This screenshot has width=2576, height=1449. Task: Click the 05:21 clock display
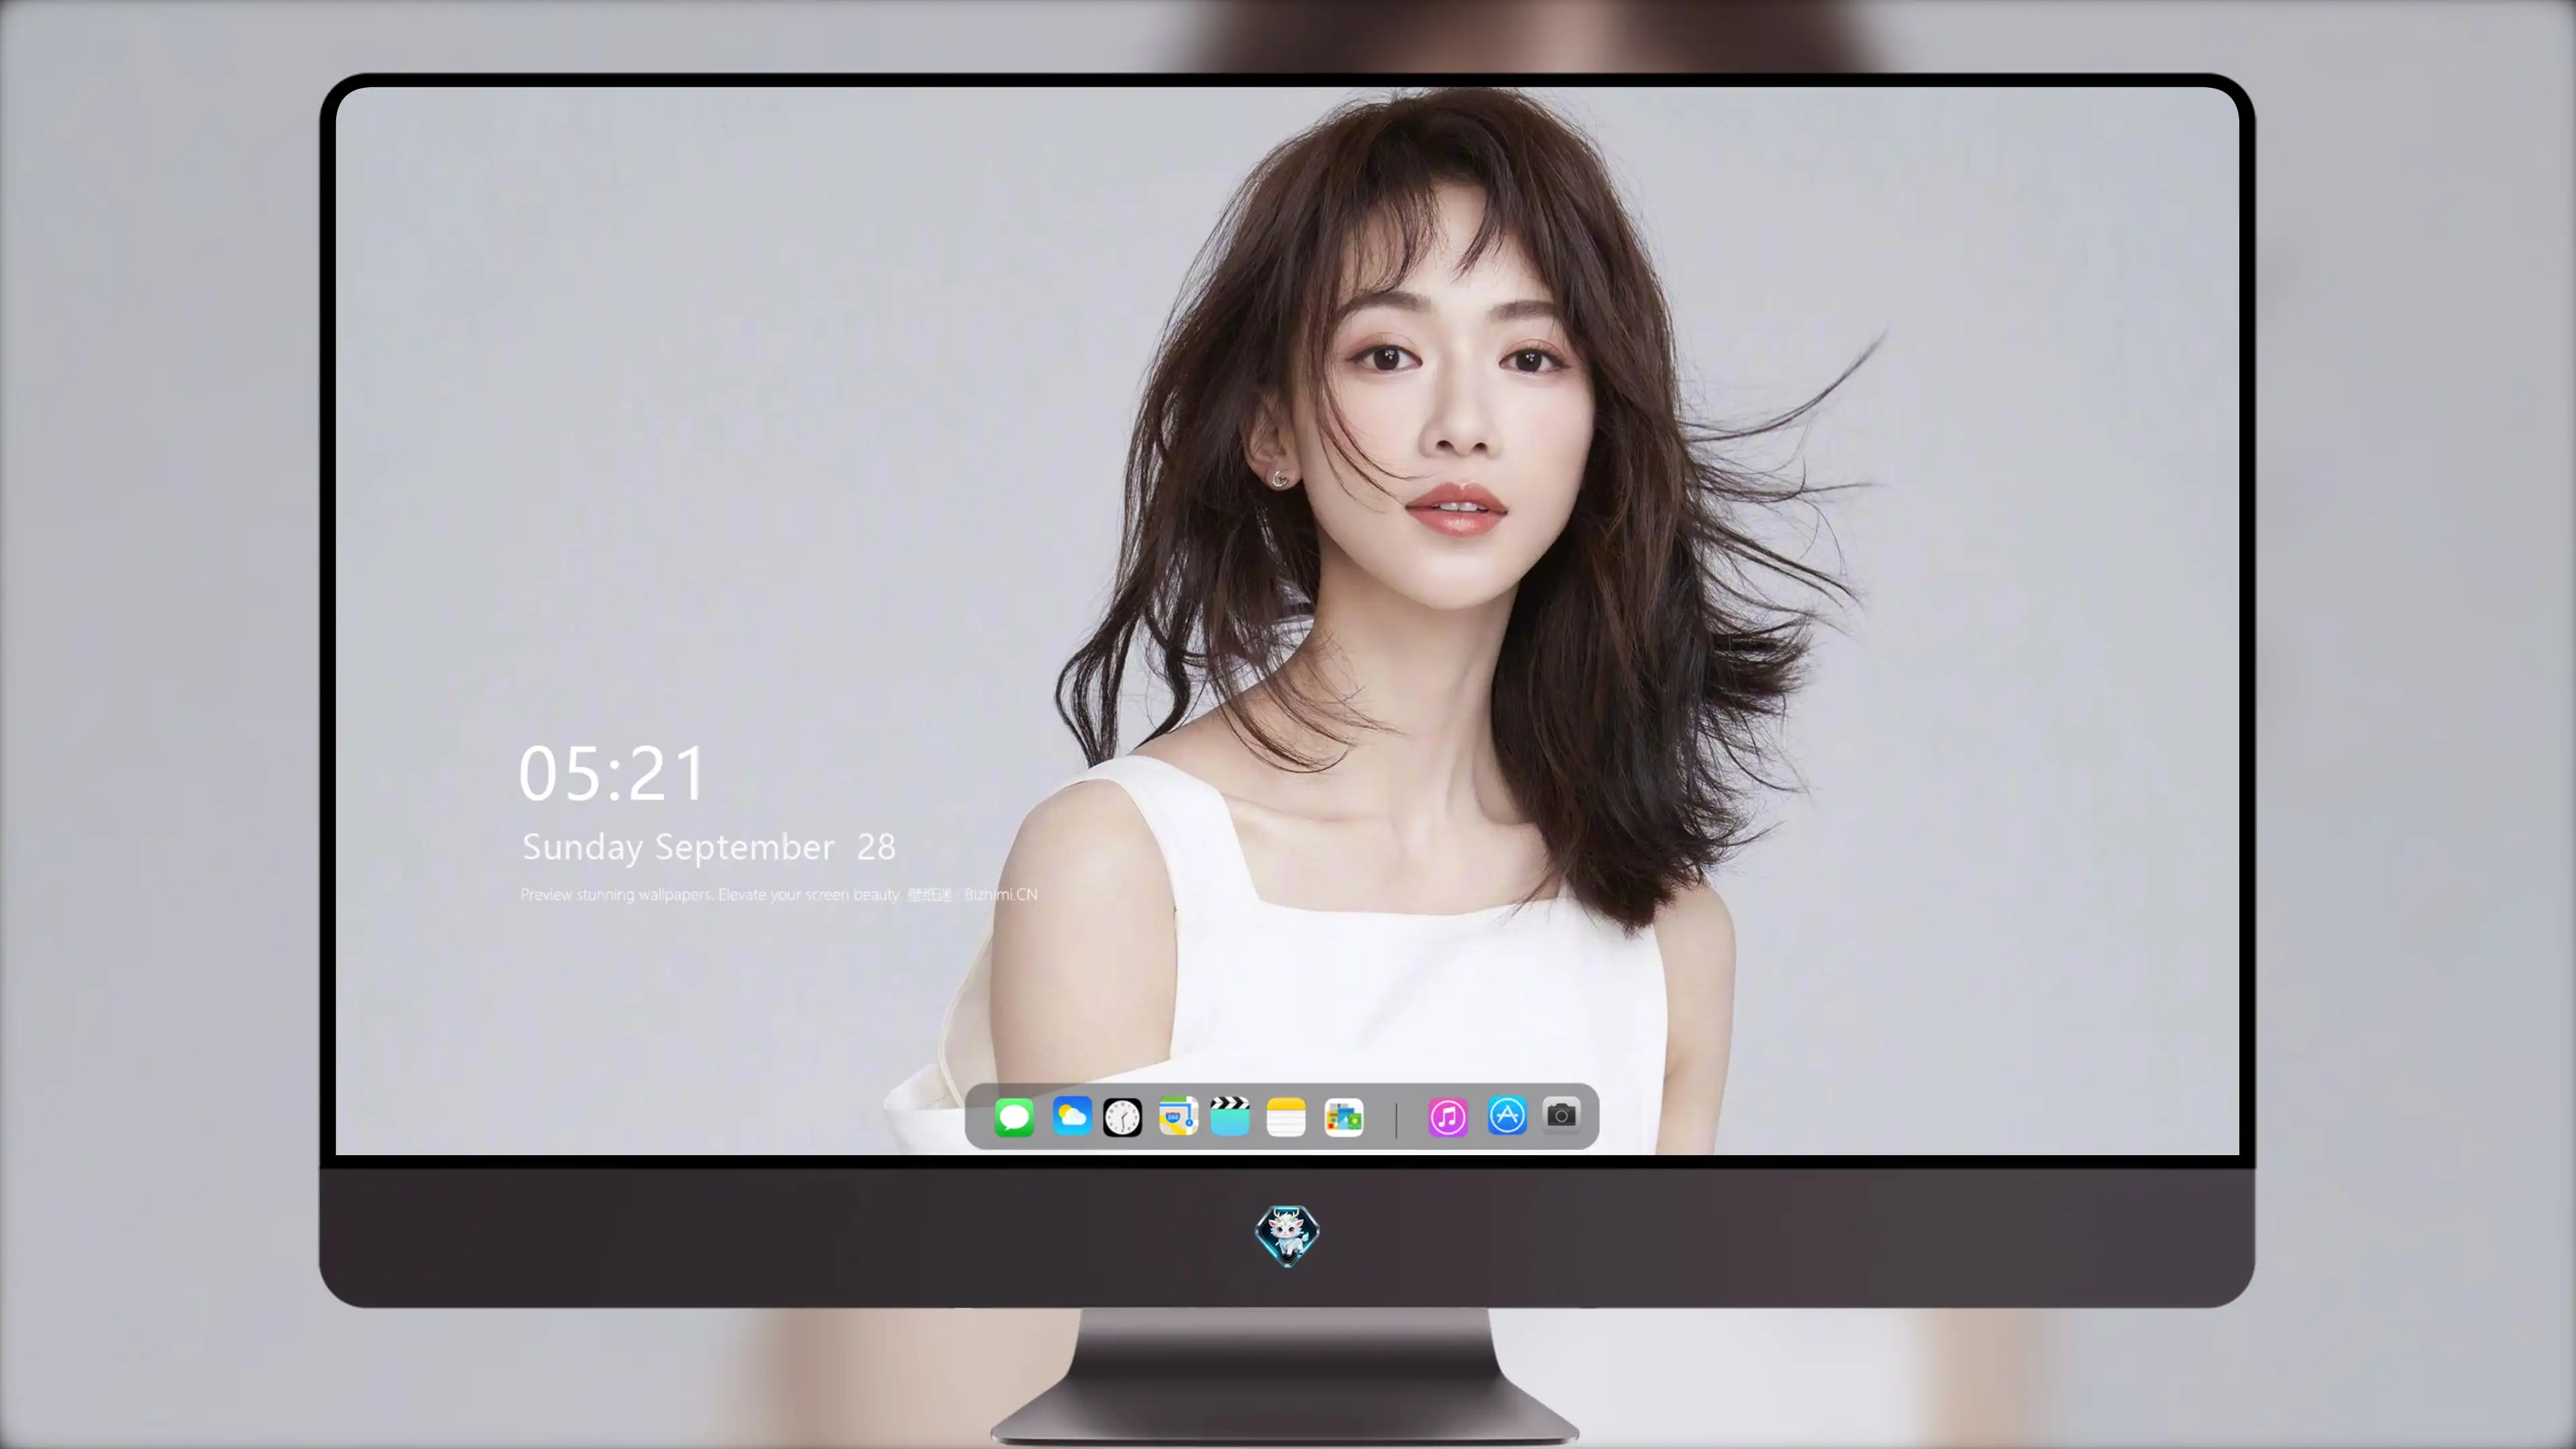coord(612,774)
